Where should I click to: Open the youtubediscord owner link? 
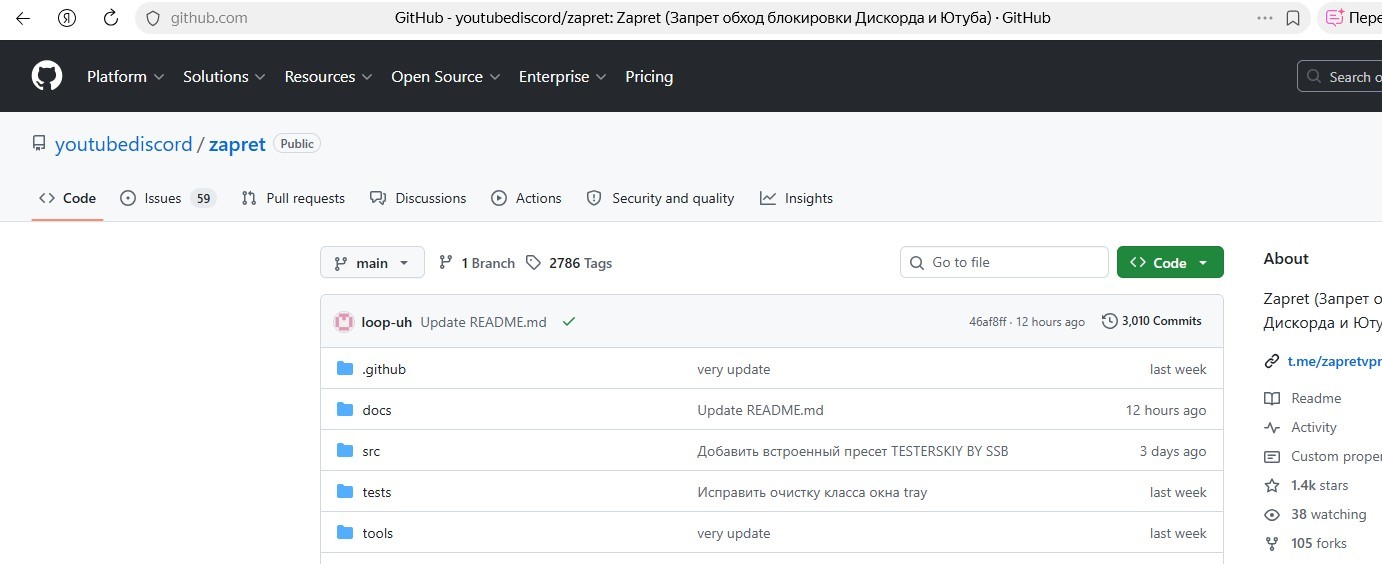point(123,144)
